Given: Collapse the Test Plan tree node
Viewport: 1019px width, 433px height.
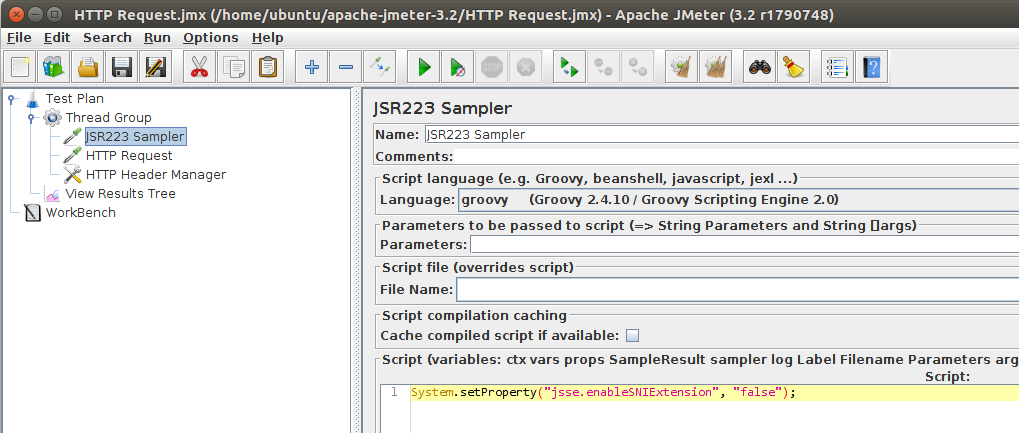Looking at the screenshot, I should pyautogui.click(x=11, y=99).
